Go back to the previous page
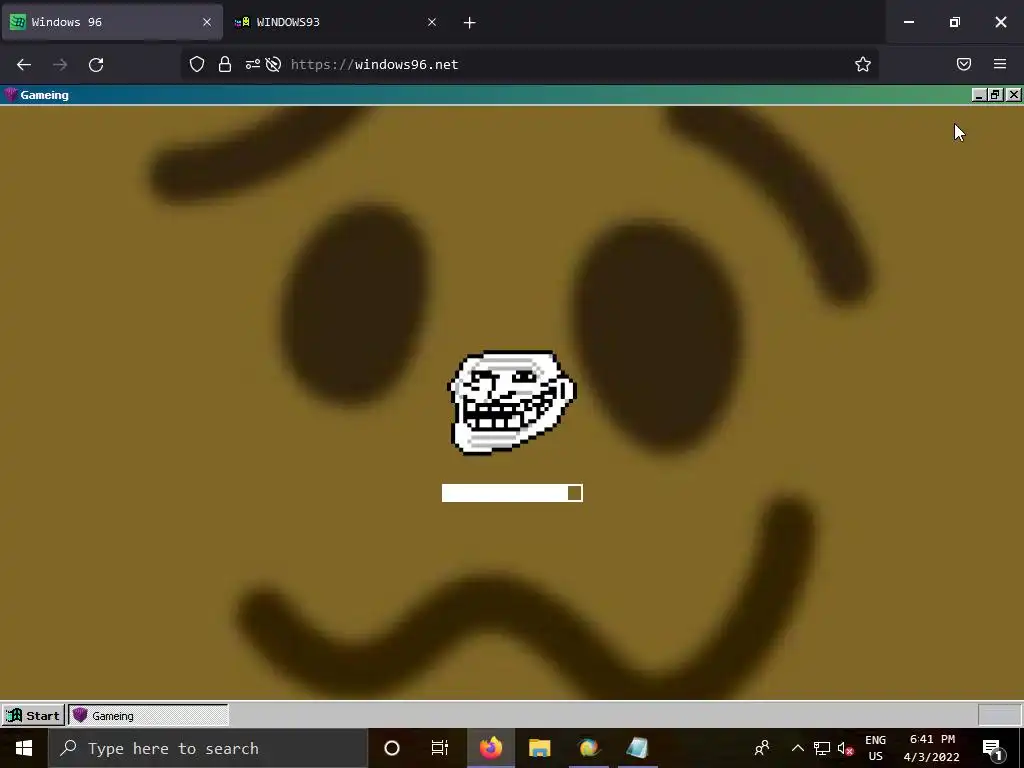 pos(24,65)
